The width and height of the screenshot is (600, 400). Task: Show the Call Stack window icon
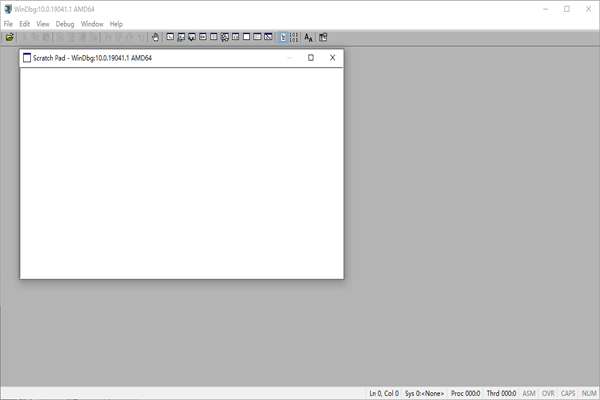tap(225, 37)
